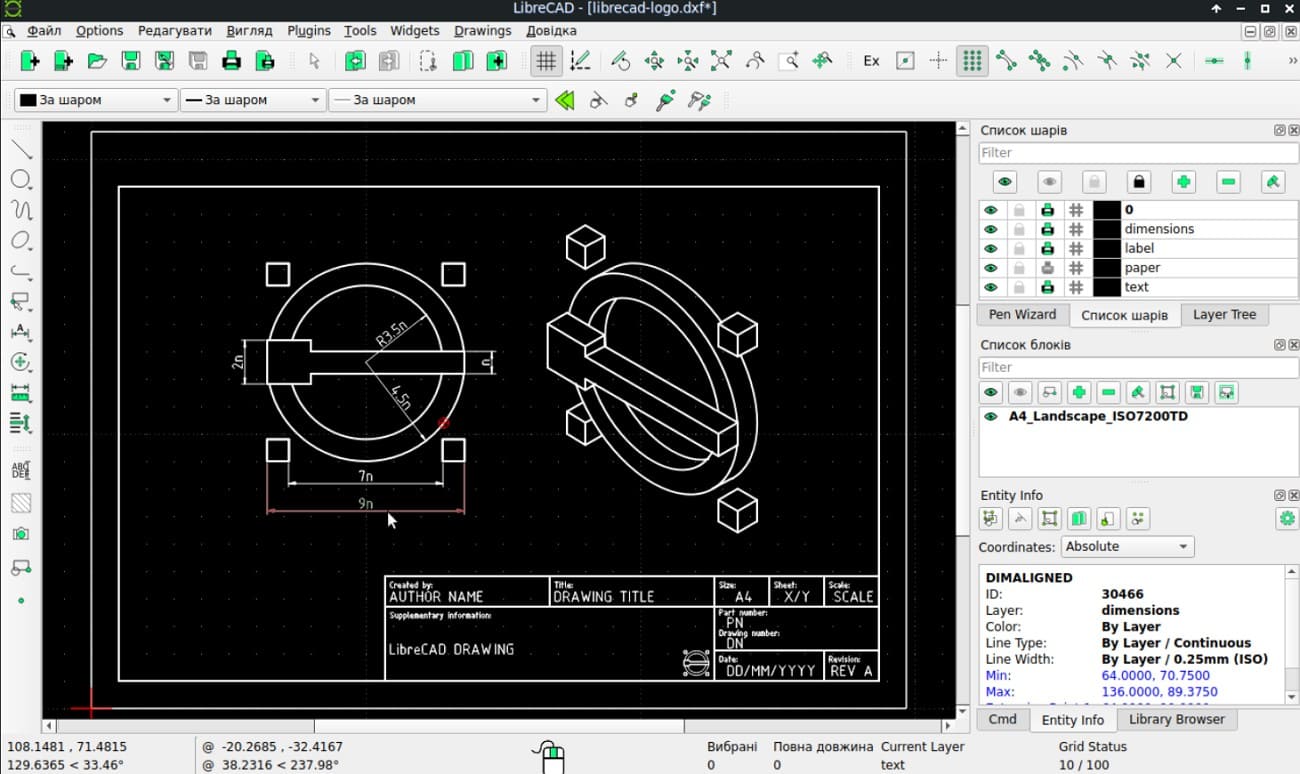
Task: Select the Hatch tool in the left toolbar
Action: 21,501
